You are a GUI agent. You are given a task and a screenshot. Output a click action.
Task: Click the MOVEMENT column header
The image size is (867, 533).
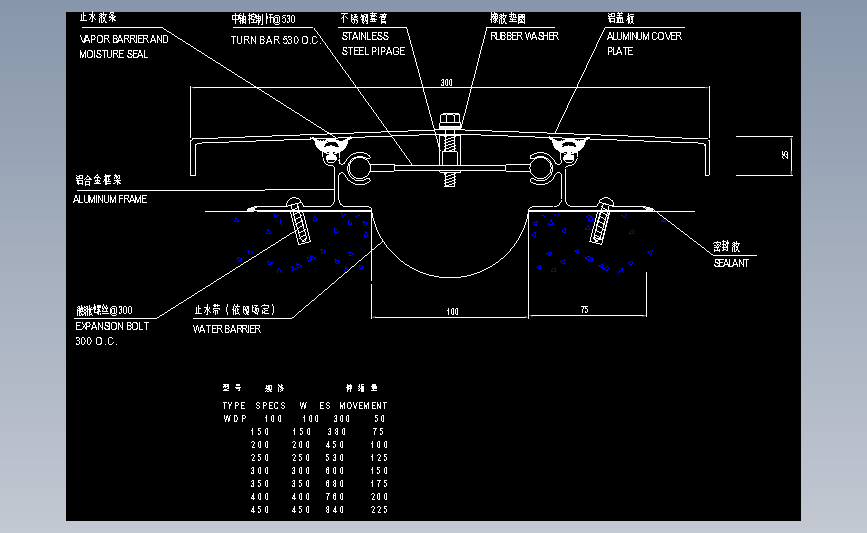pyautogui.click(x=363, y=406)
